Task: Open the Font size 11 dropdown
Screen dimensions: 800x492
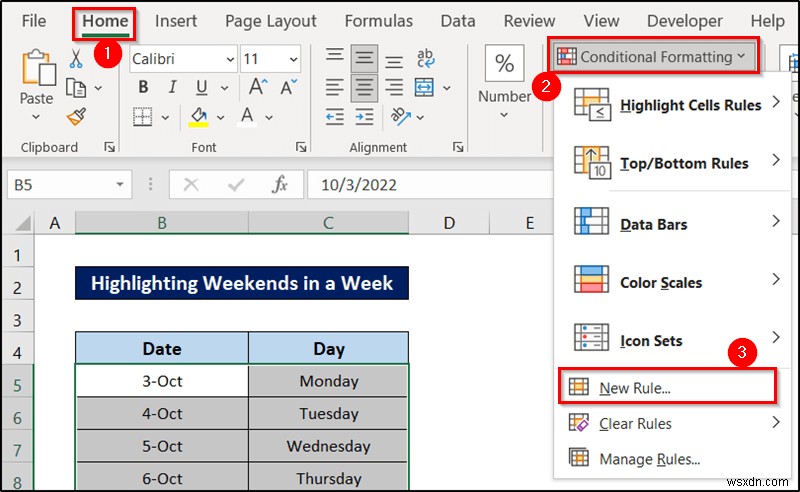Action: click(293, 60)
